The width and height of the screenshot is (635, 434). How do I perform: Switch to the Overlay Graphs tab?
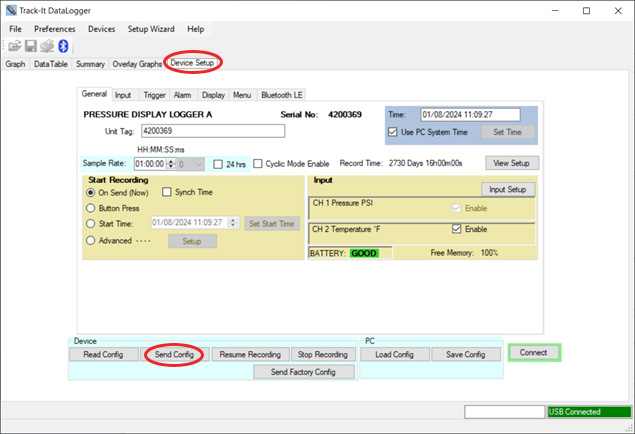pyautogui.click(x=137, y=63)
